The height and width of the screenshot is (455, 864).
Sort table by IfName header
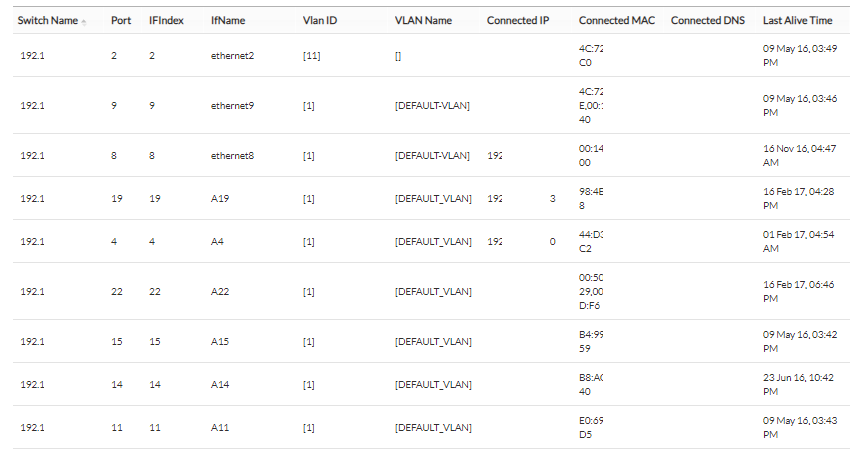pyautogui.click(x=224, y=20)
